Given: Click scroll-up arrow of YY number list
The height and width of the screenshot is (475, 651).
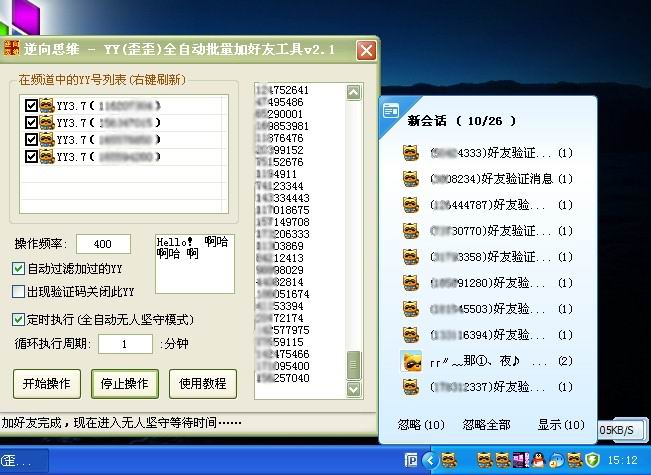Looking at the screenshot, I should (x=354, y=93).
